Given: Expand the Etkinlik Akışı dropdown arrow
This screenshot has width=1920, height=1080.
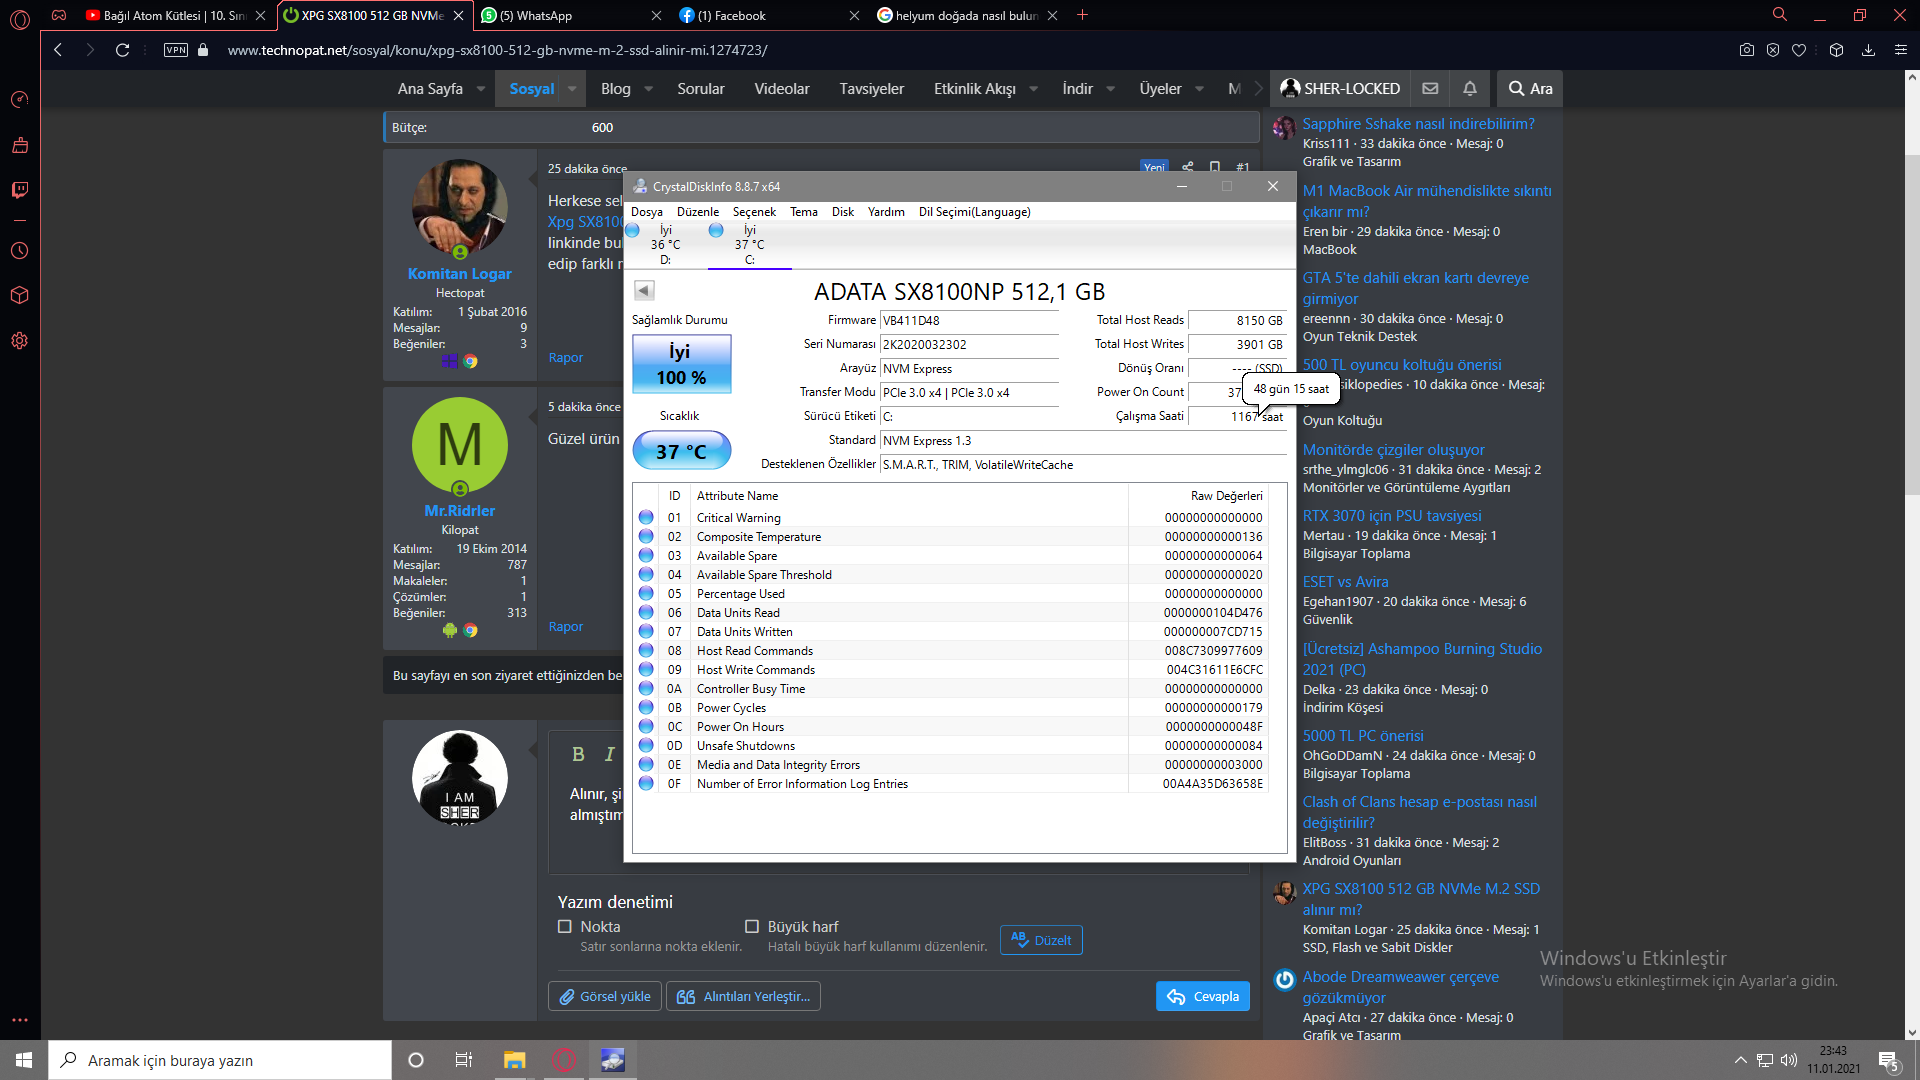Looking at the screenshot, I should [x=1033, y=89].
